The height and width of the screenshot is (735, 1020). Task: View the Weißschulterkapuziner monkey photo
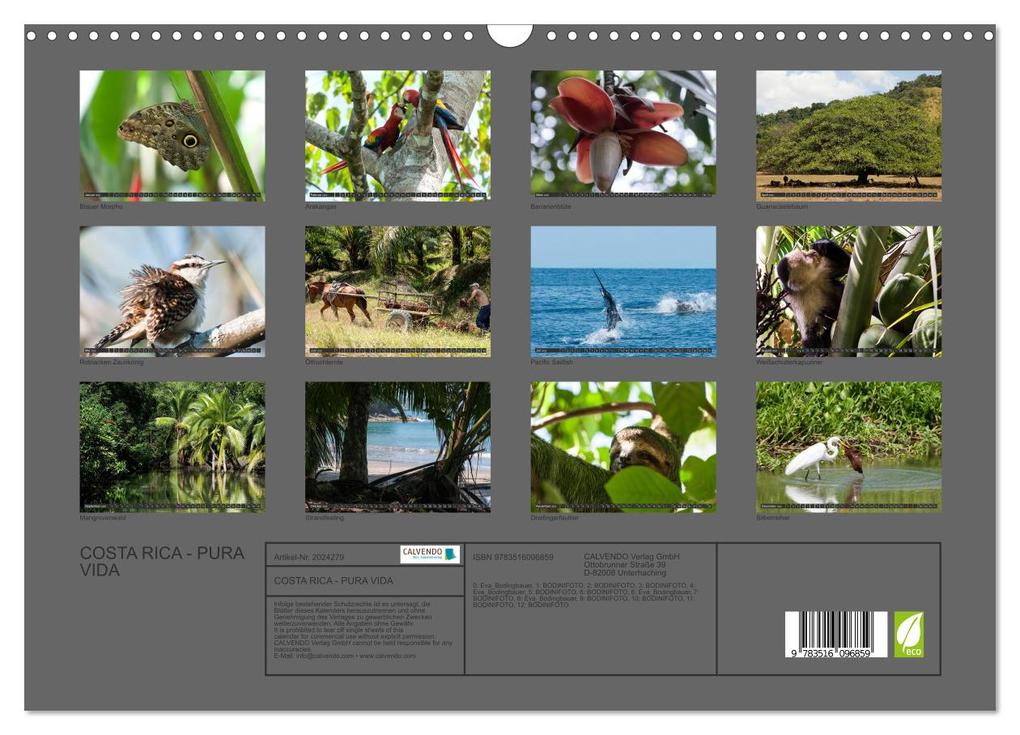(843, 293)
